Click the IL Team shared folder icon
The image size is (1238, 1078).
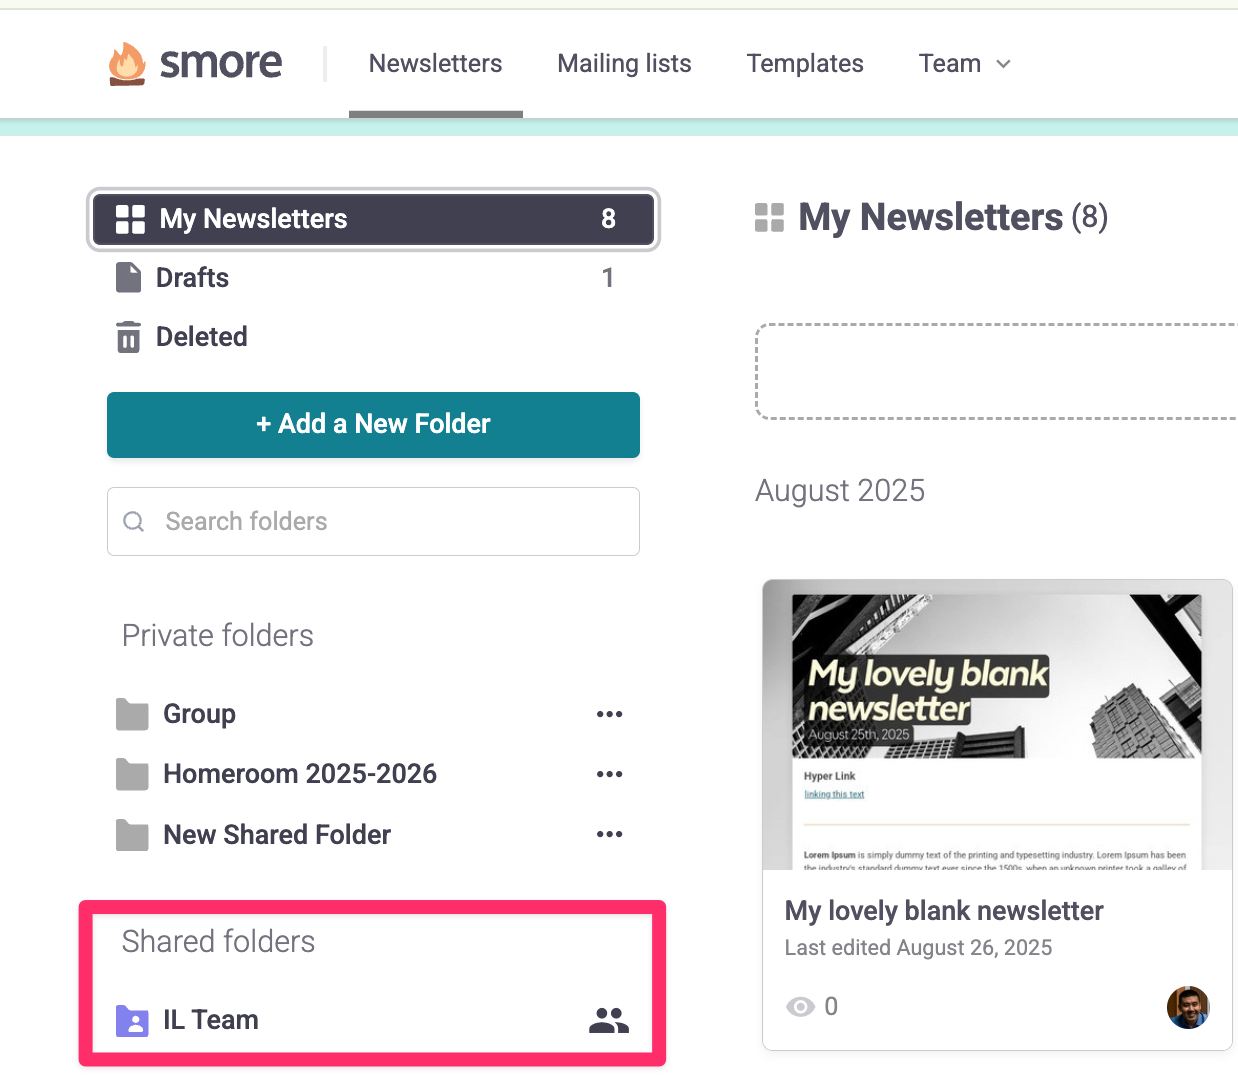[x=132, y=1020]
